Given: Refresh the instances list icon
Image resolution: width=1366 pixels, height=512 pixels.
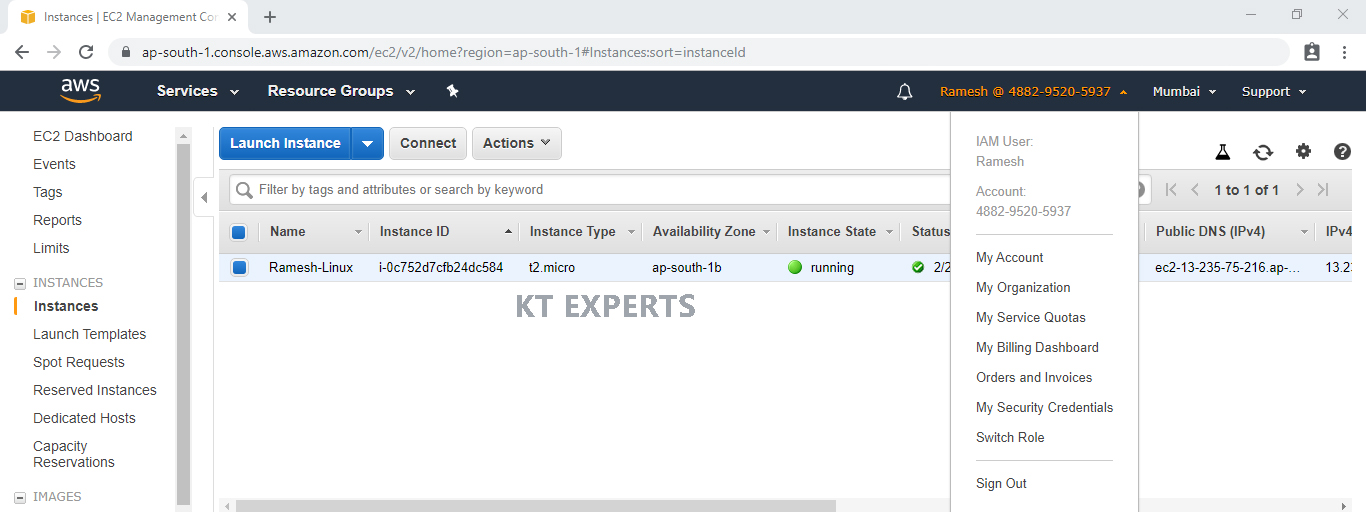Looking at the screenshot, I should [1263, 152].
